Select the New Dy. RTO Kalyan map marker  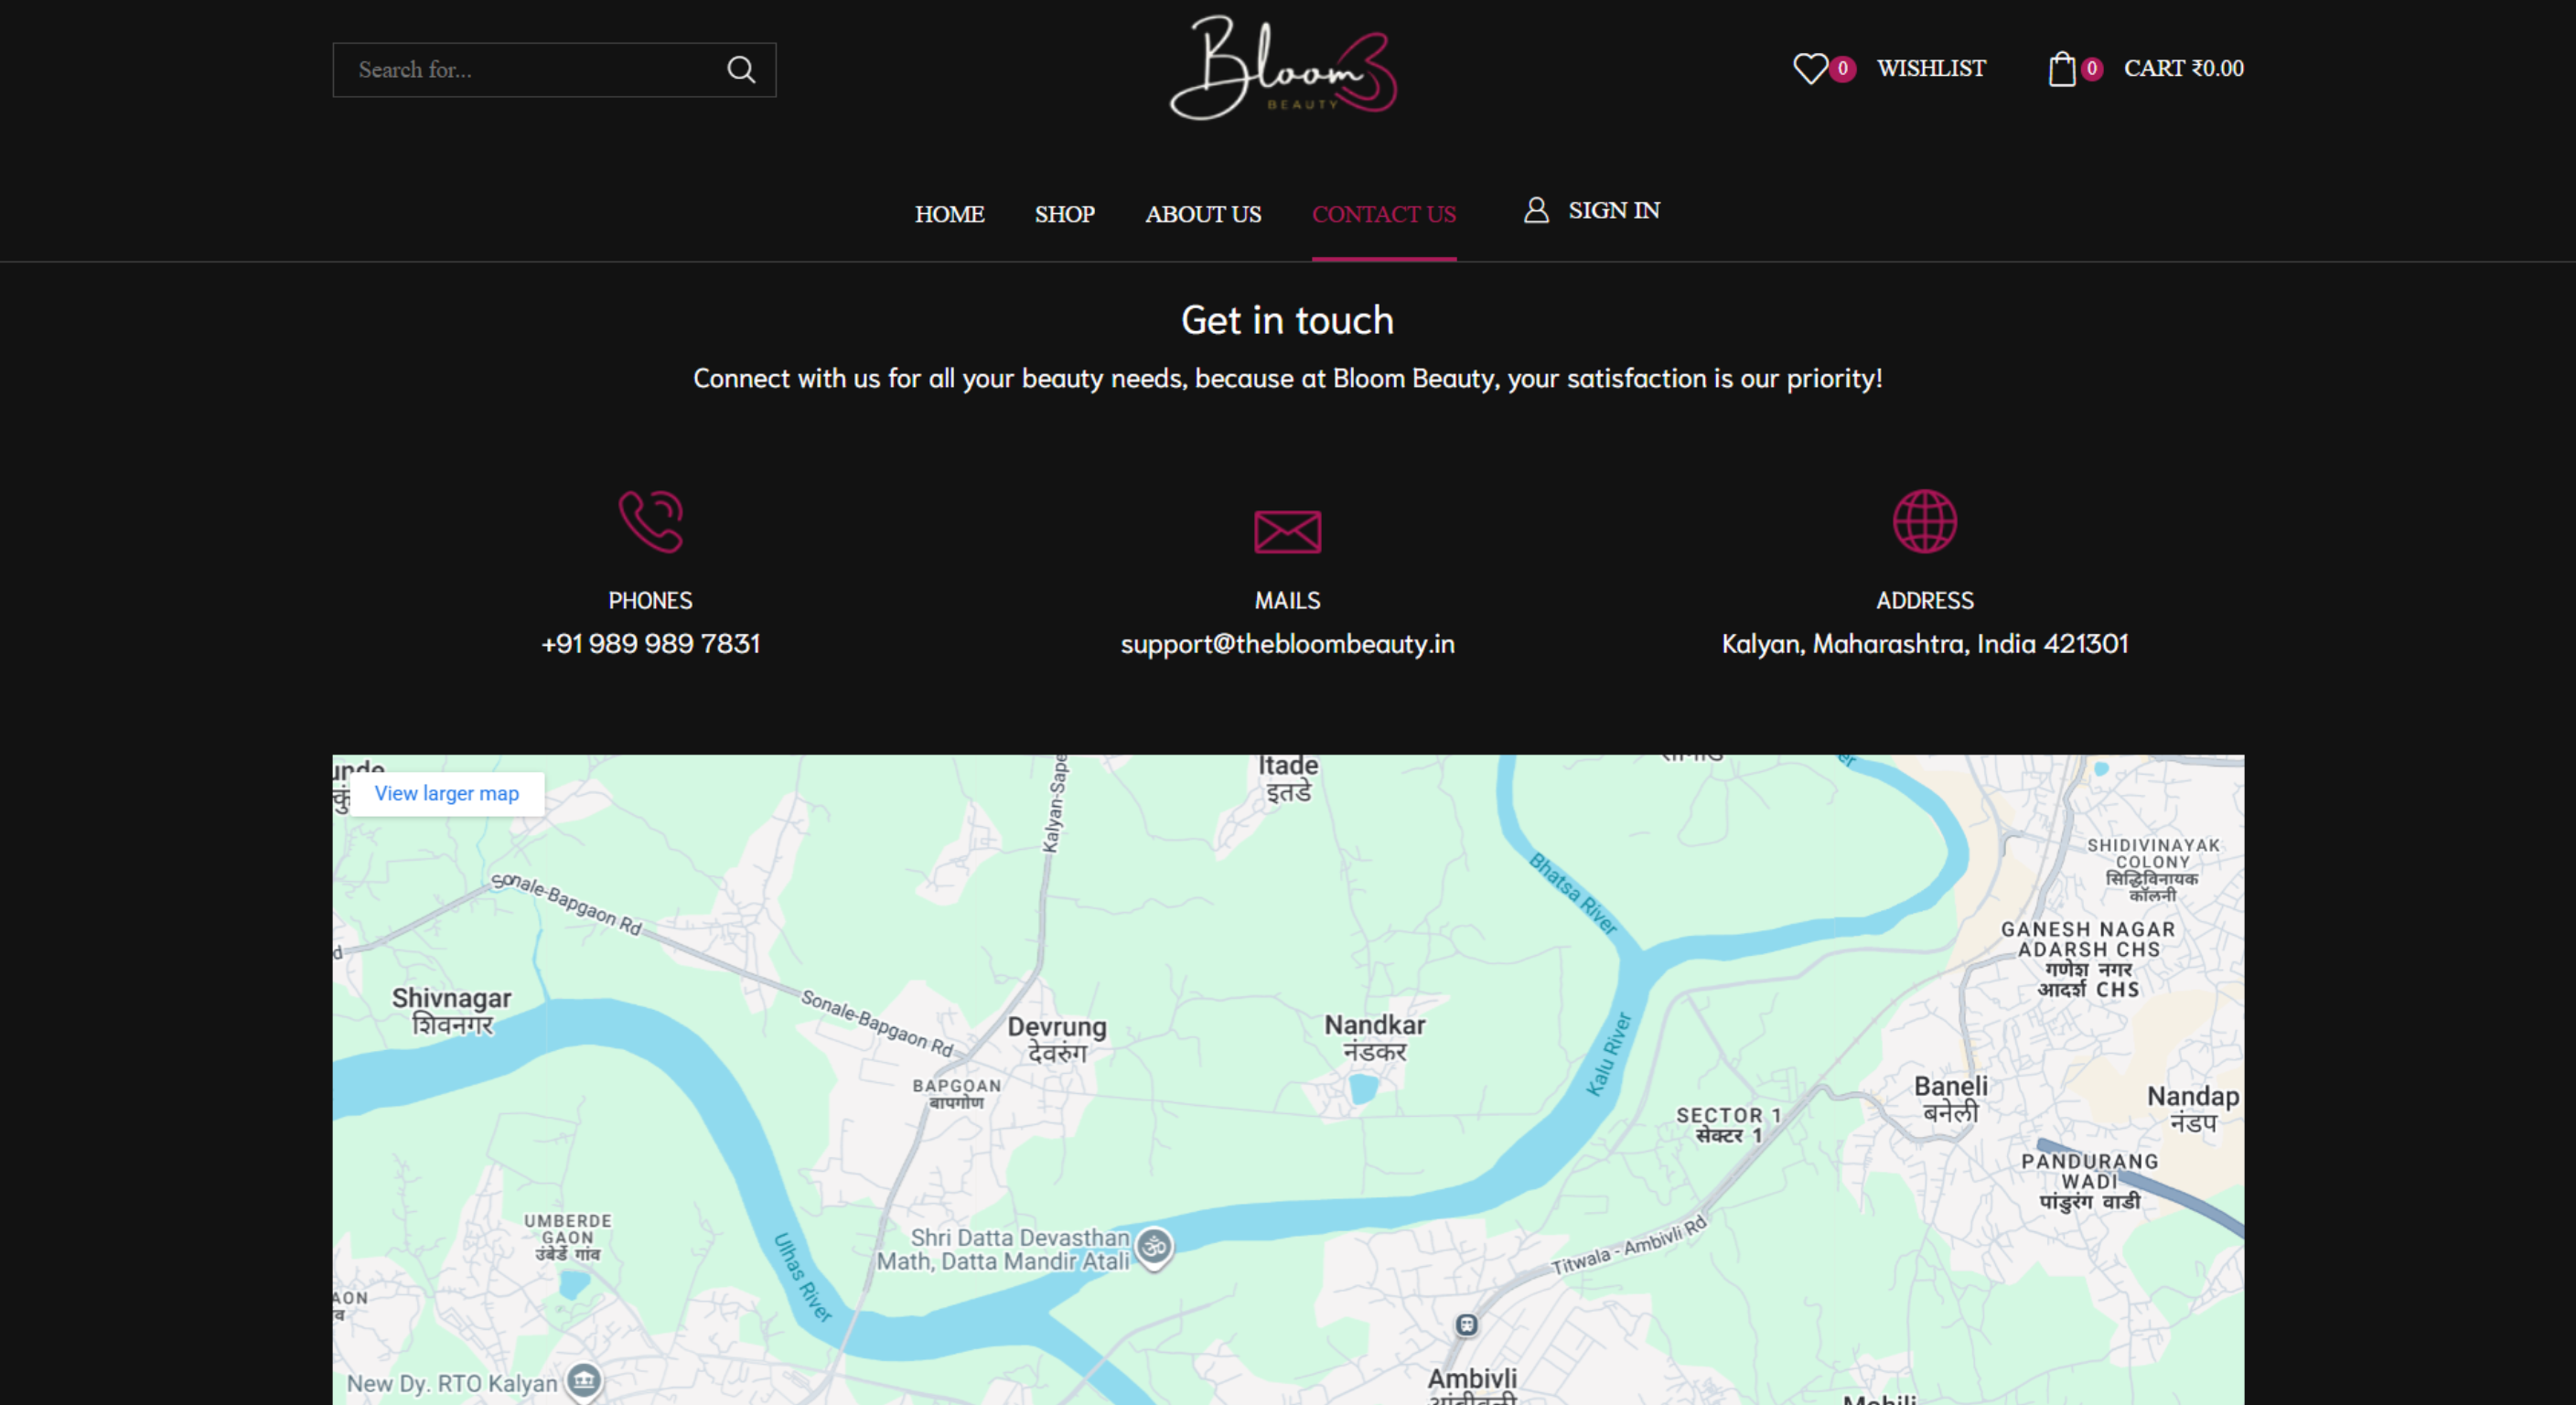(x=584, y=1382)
